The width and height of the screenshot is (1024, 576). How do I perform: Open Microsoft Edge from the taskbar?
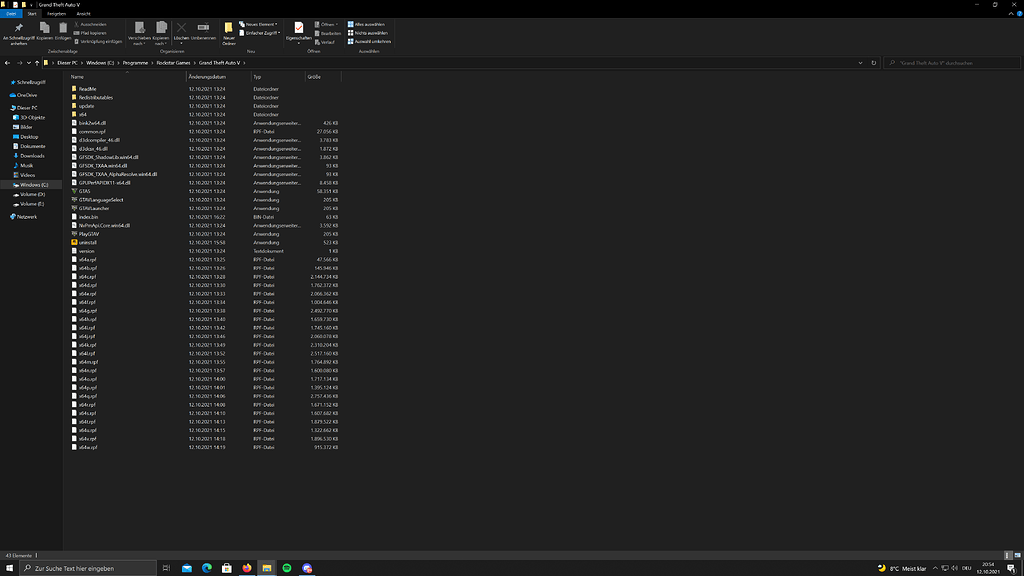[207, 568]
